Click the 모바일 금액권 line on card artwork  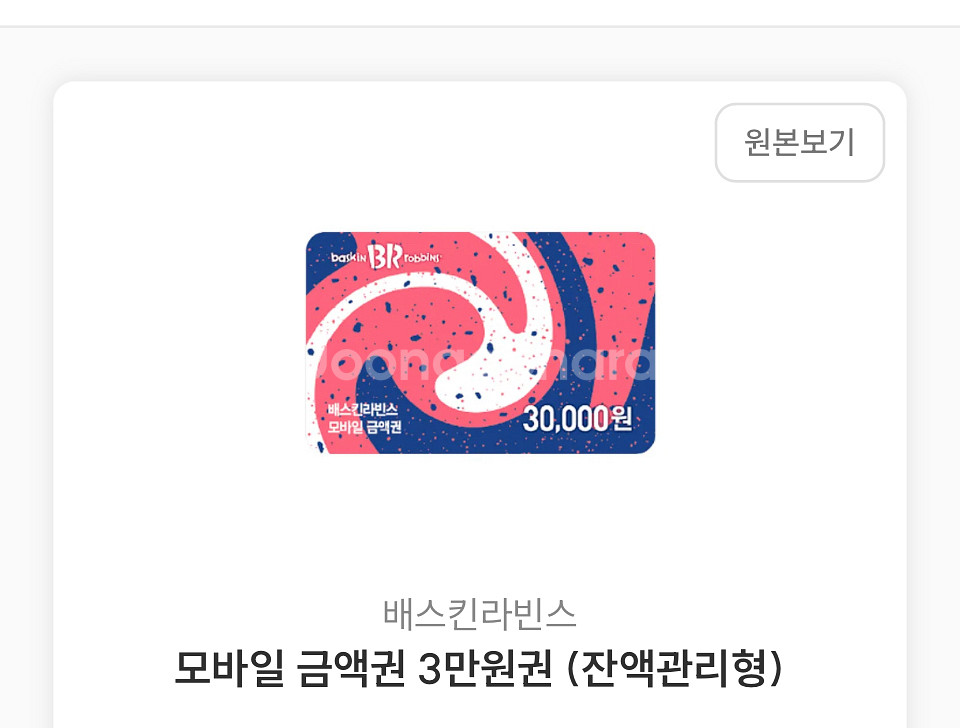(x=364, y=427)
